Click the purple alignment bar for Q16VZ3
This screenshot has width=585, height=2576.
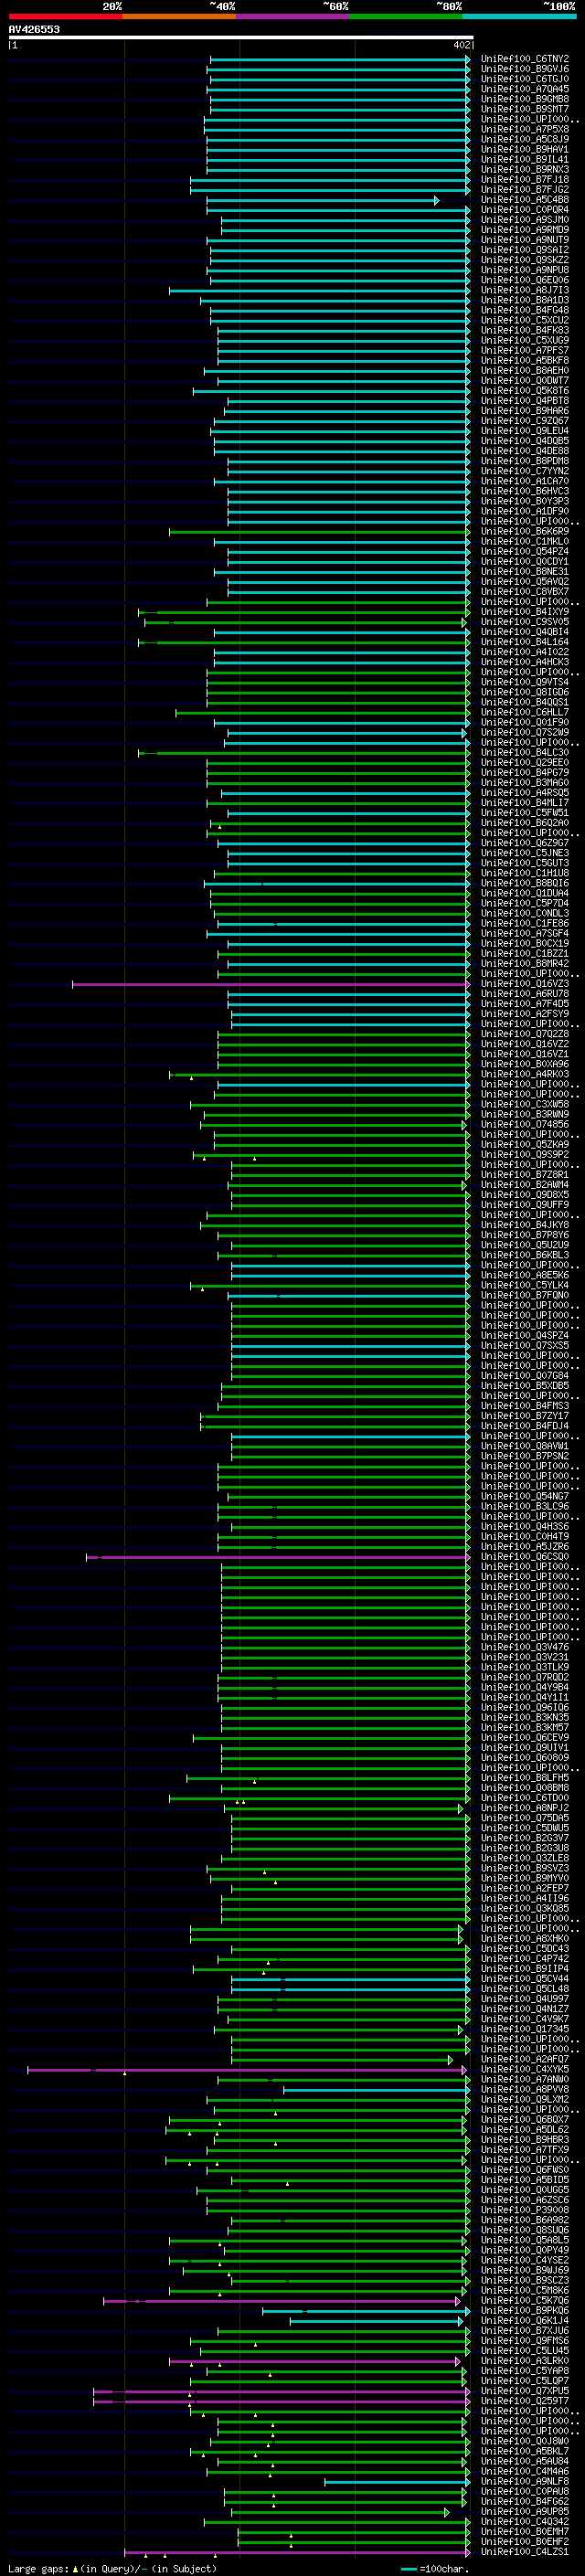tap(270, 984)
